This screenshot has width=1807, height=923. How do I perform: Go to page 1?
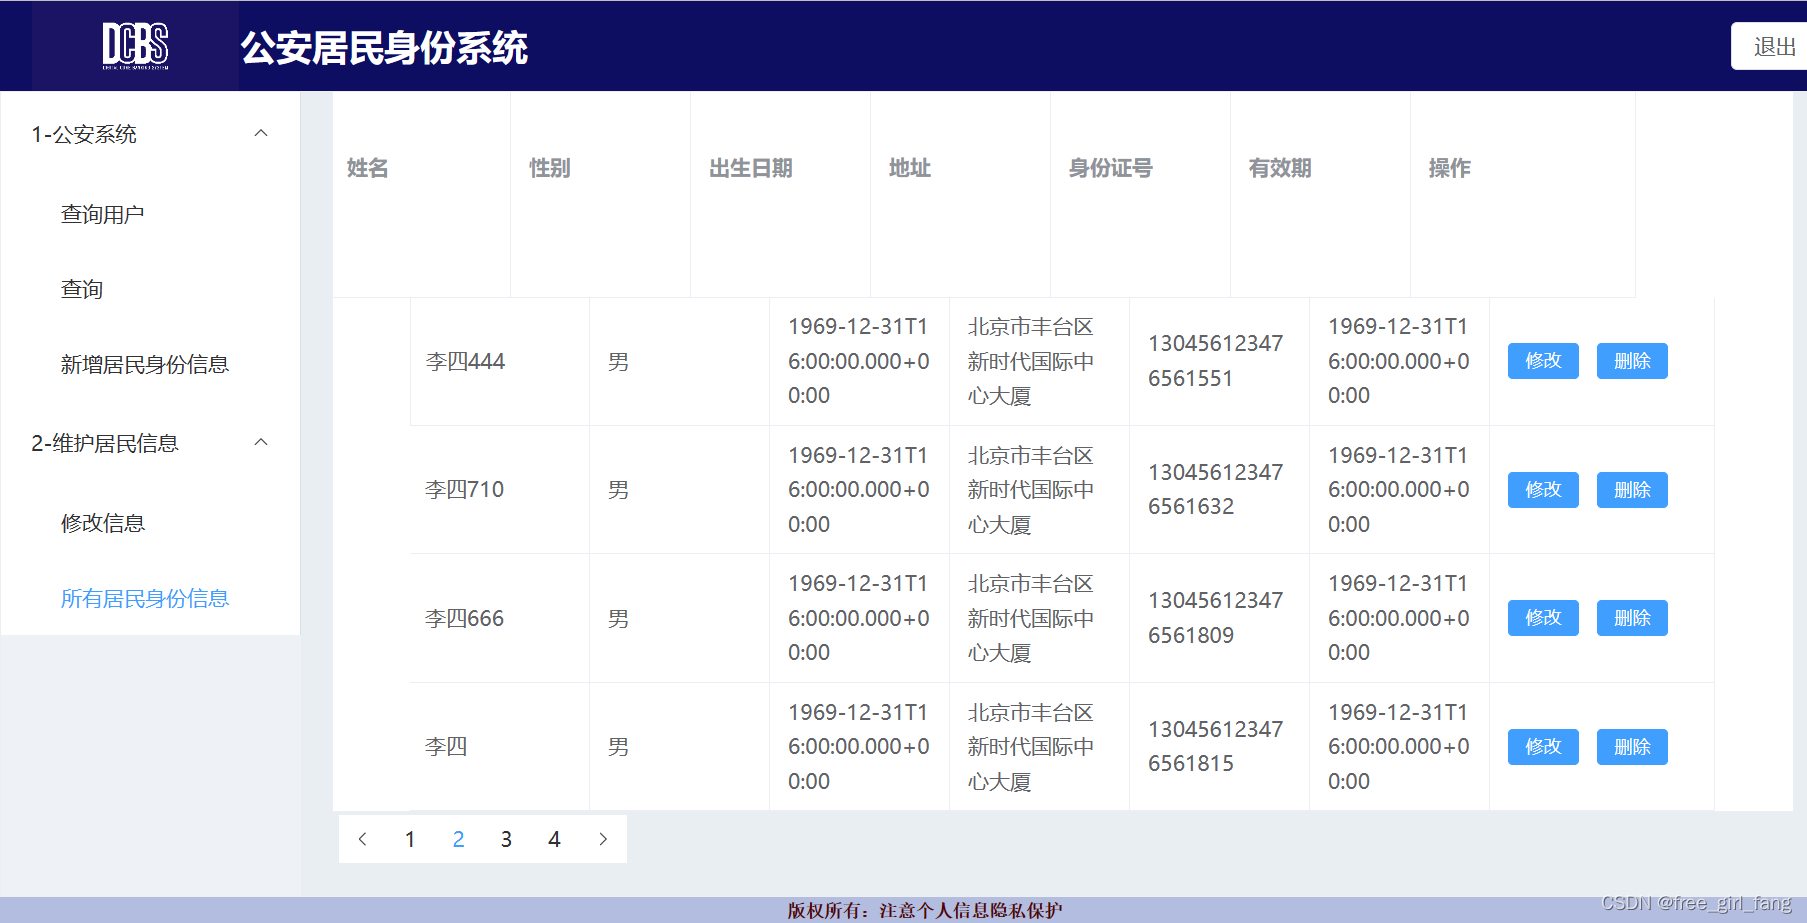coord(410,839)
